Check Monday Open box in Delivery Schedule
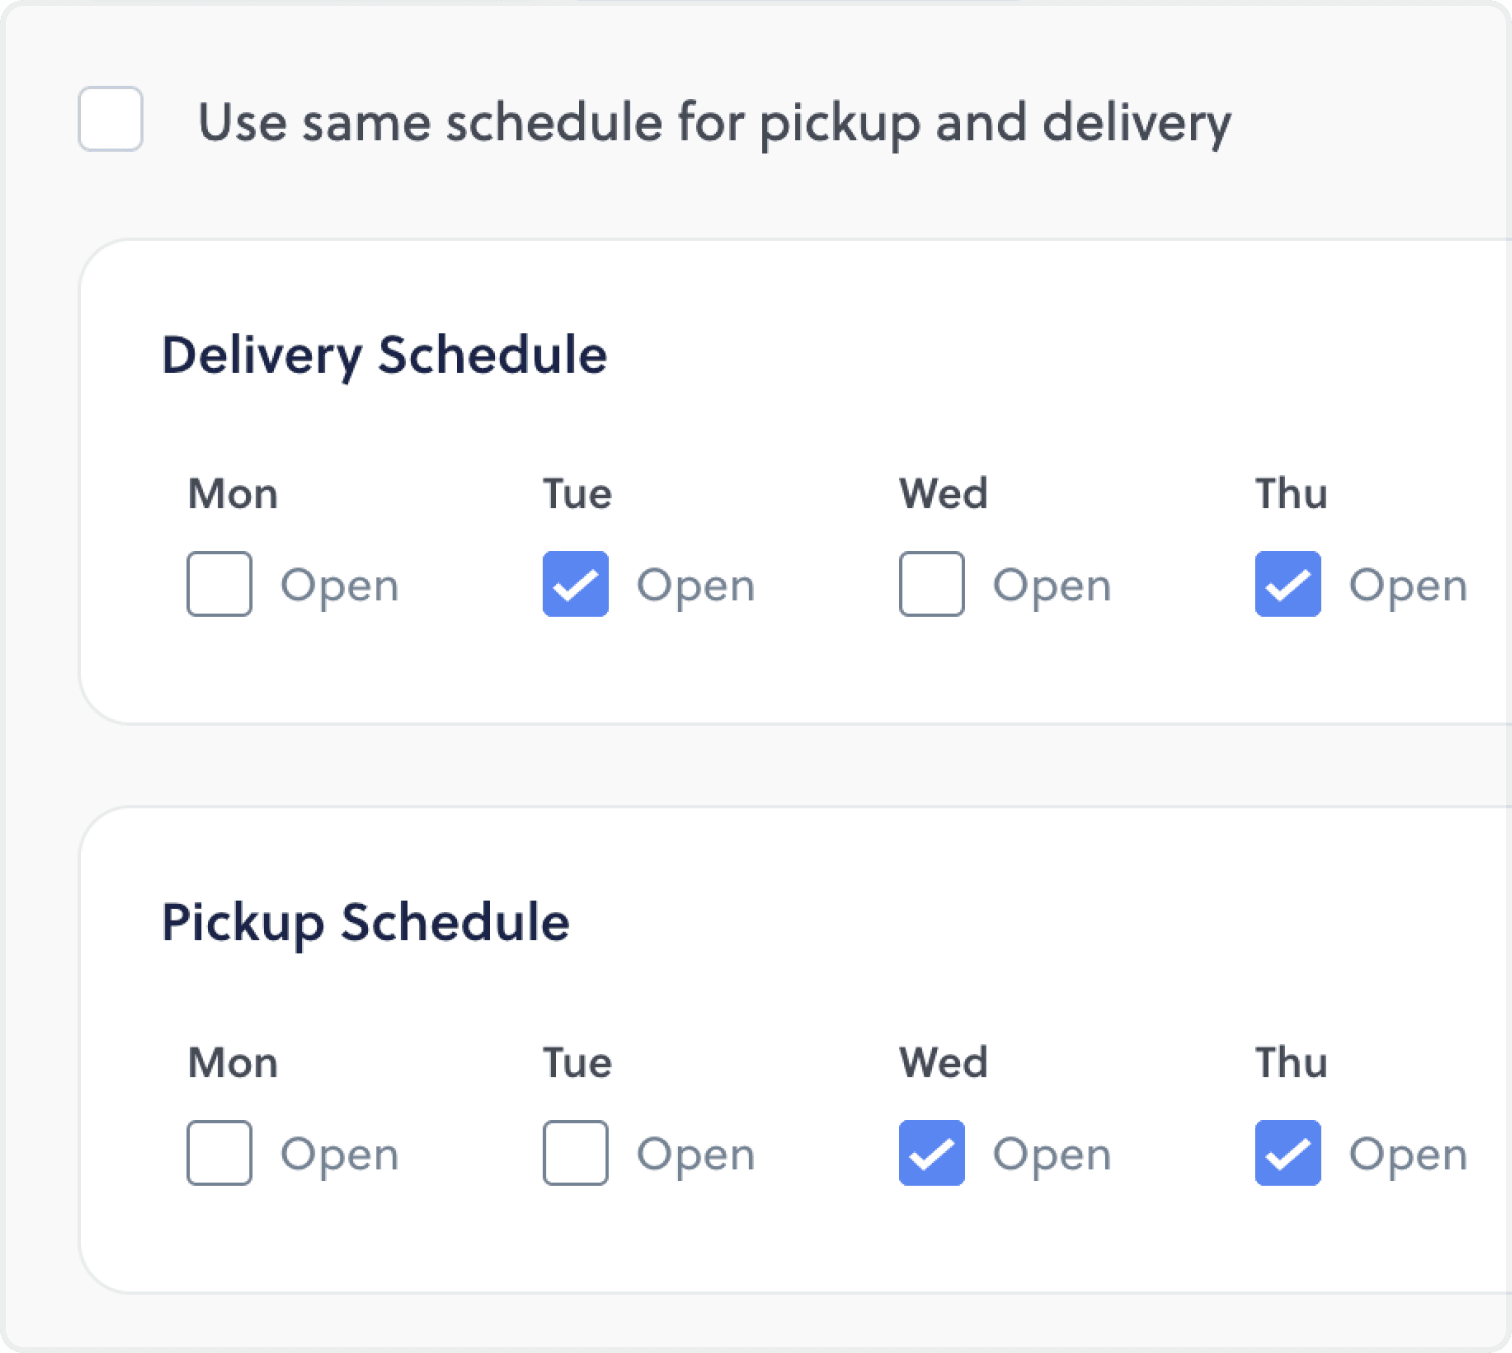The height and width of the screenshot is (1353, 1512). point(219,584)
